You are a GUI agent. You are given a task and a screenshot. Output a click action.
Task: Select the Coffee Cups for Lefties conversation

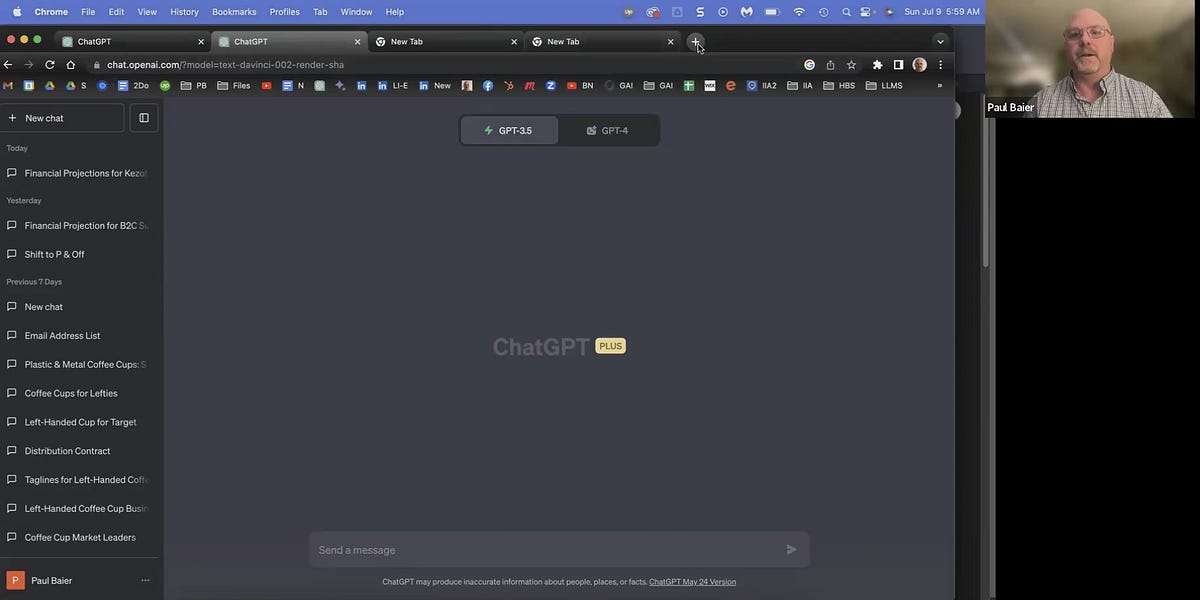tap(73, 392)
